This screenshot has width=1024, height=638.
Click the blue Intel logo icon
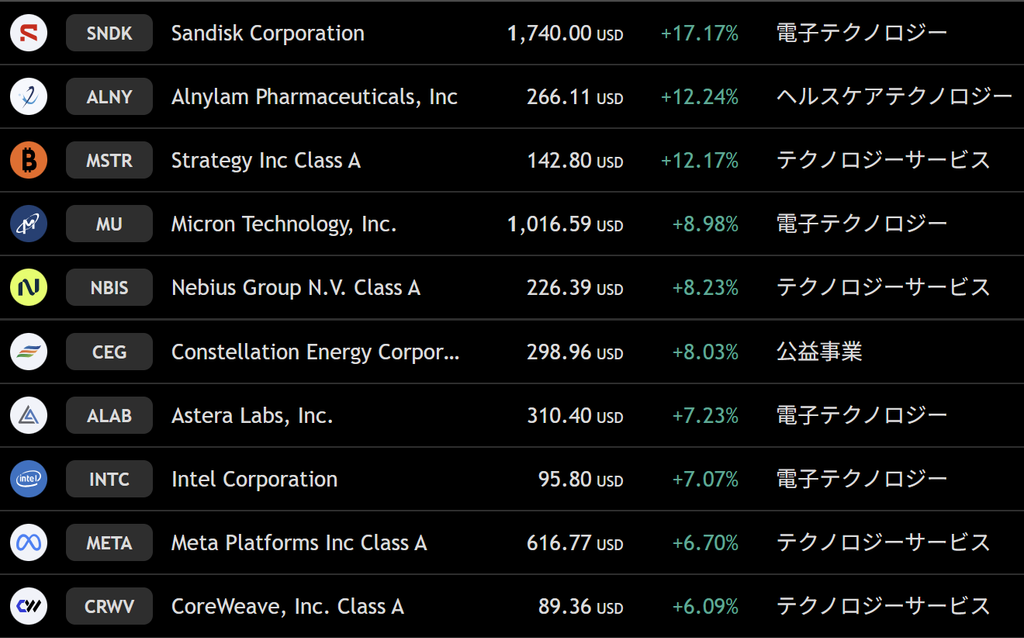[x=29, y=479]
